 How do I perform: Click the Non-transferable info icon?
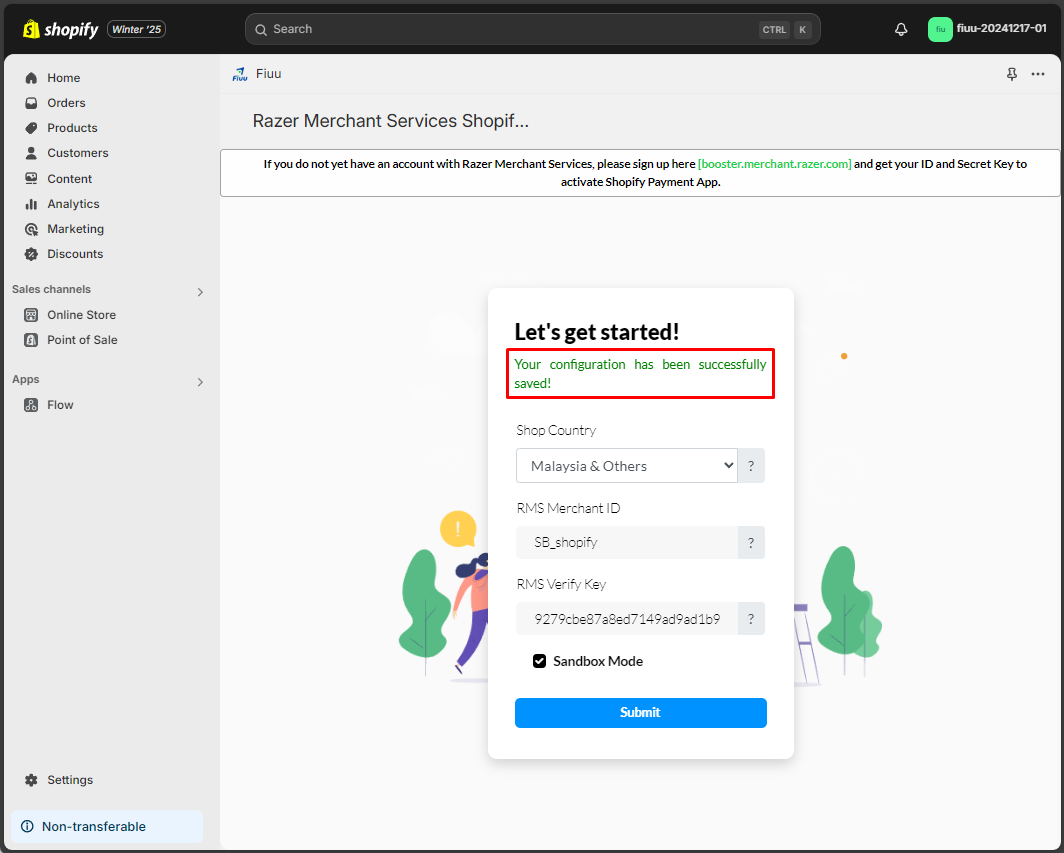pos(27,827)
